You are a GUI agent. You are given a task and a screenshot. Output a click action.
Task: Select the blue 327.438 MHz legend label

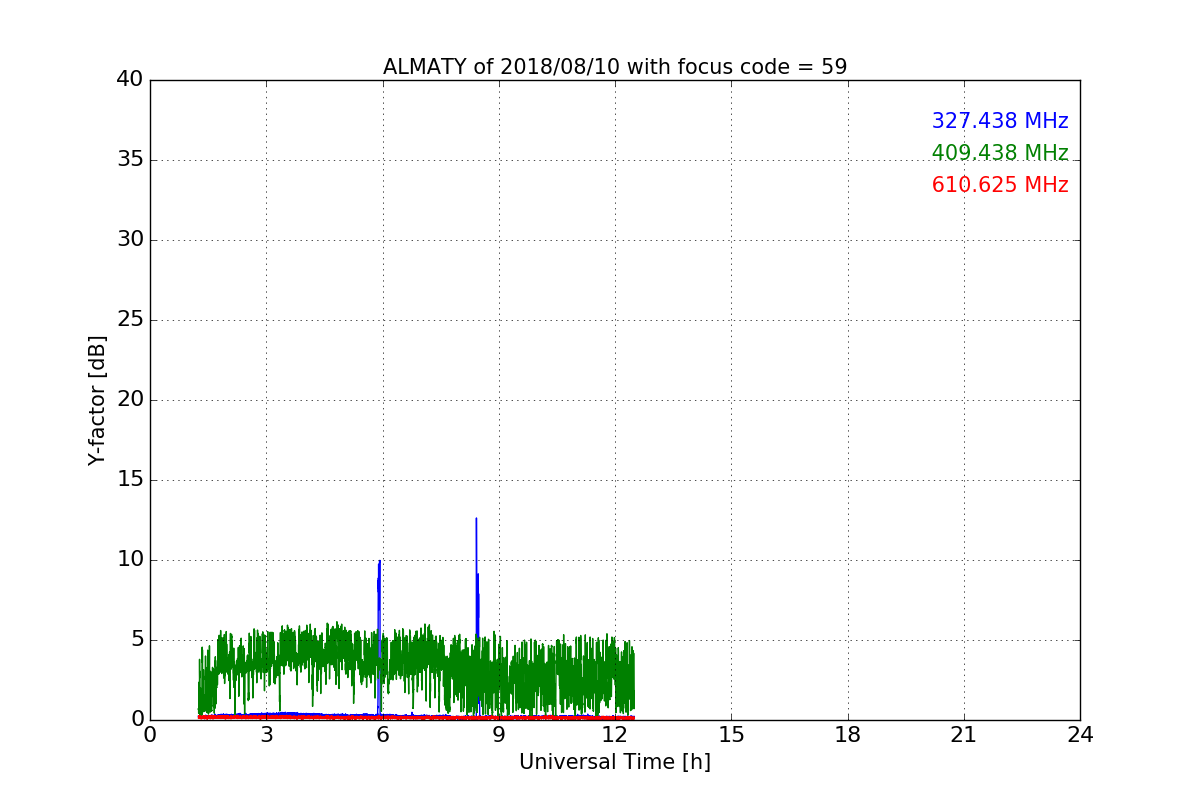coord(1000,121)
